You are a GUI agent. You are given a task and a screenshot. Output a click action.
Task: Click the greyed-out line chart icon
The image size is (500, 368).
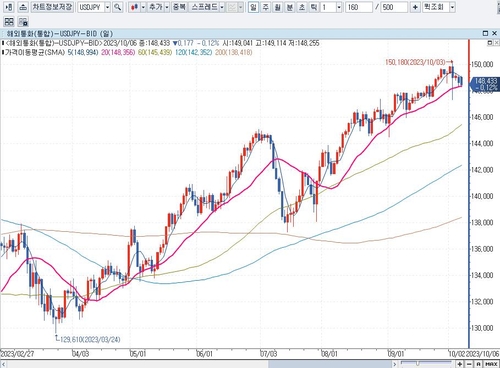232,7
